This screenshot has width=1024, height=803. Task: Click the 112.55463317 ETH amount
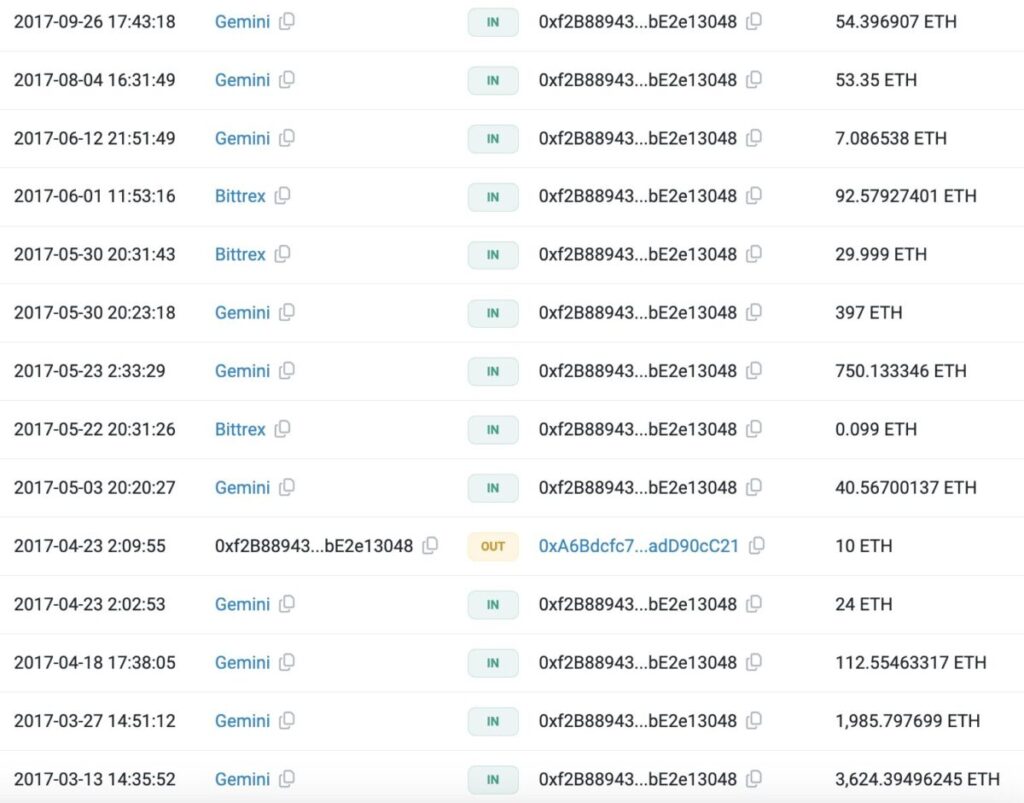pos(910,663)
